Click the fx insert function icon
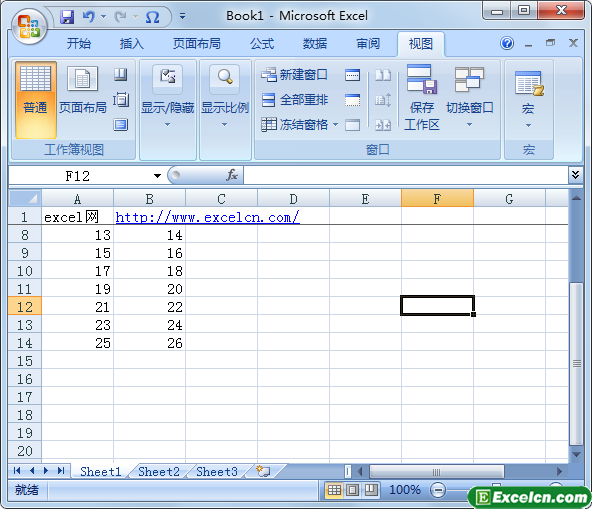This screenshot has width=592, height=509. 231,175
